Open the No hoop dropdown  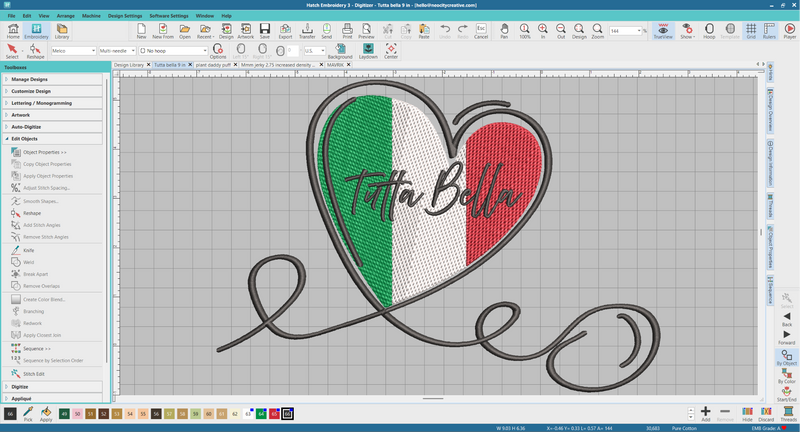point(173,51)
